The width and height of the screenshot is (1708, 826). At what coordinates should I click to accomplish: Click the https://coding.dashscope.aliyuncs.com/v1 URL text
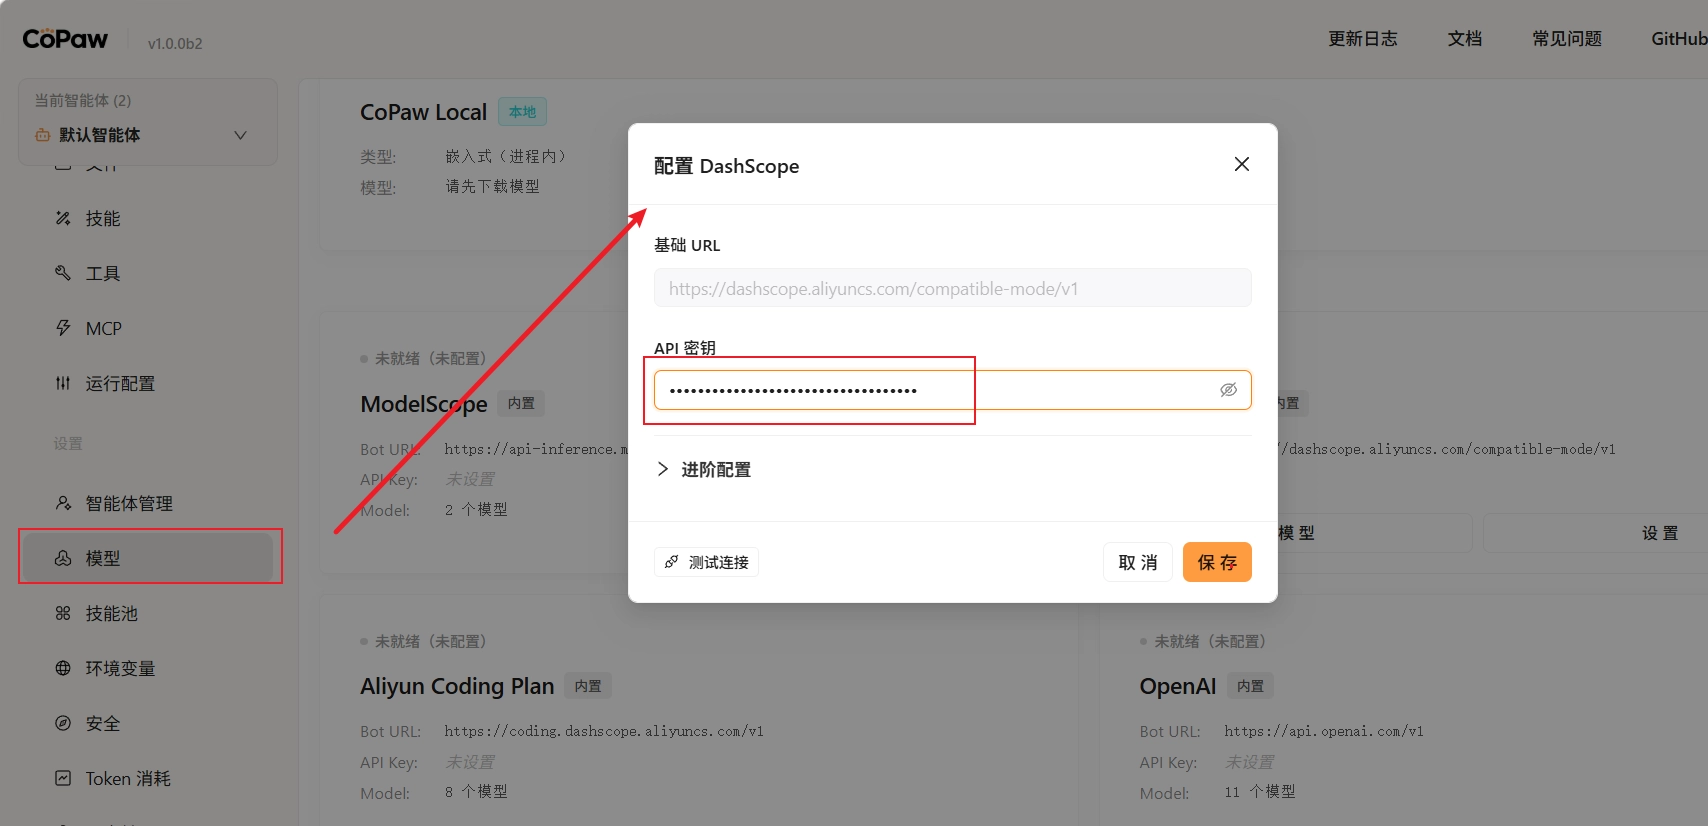[x=604, y=731]
